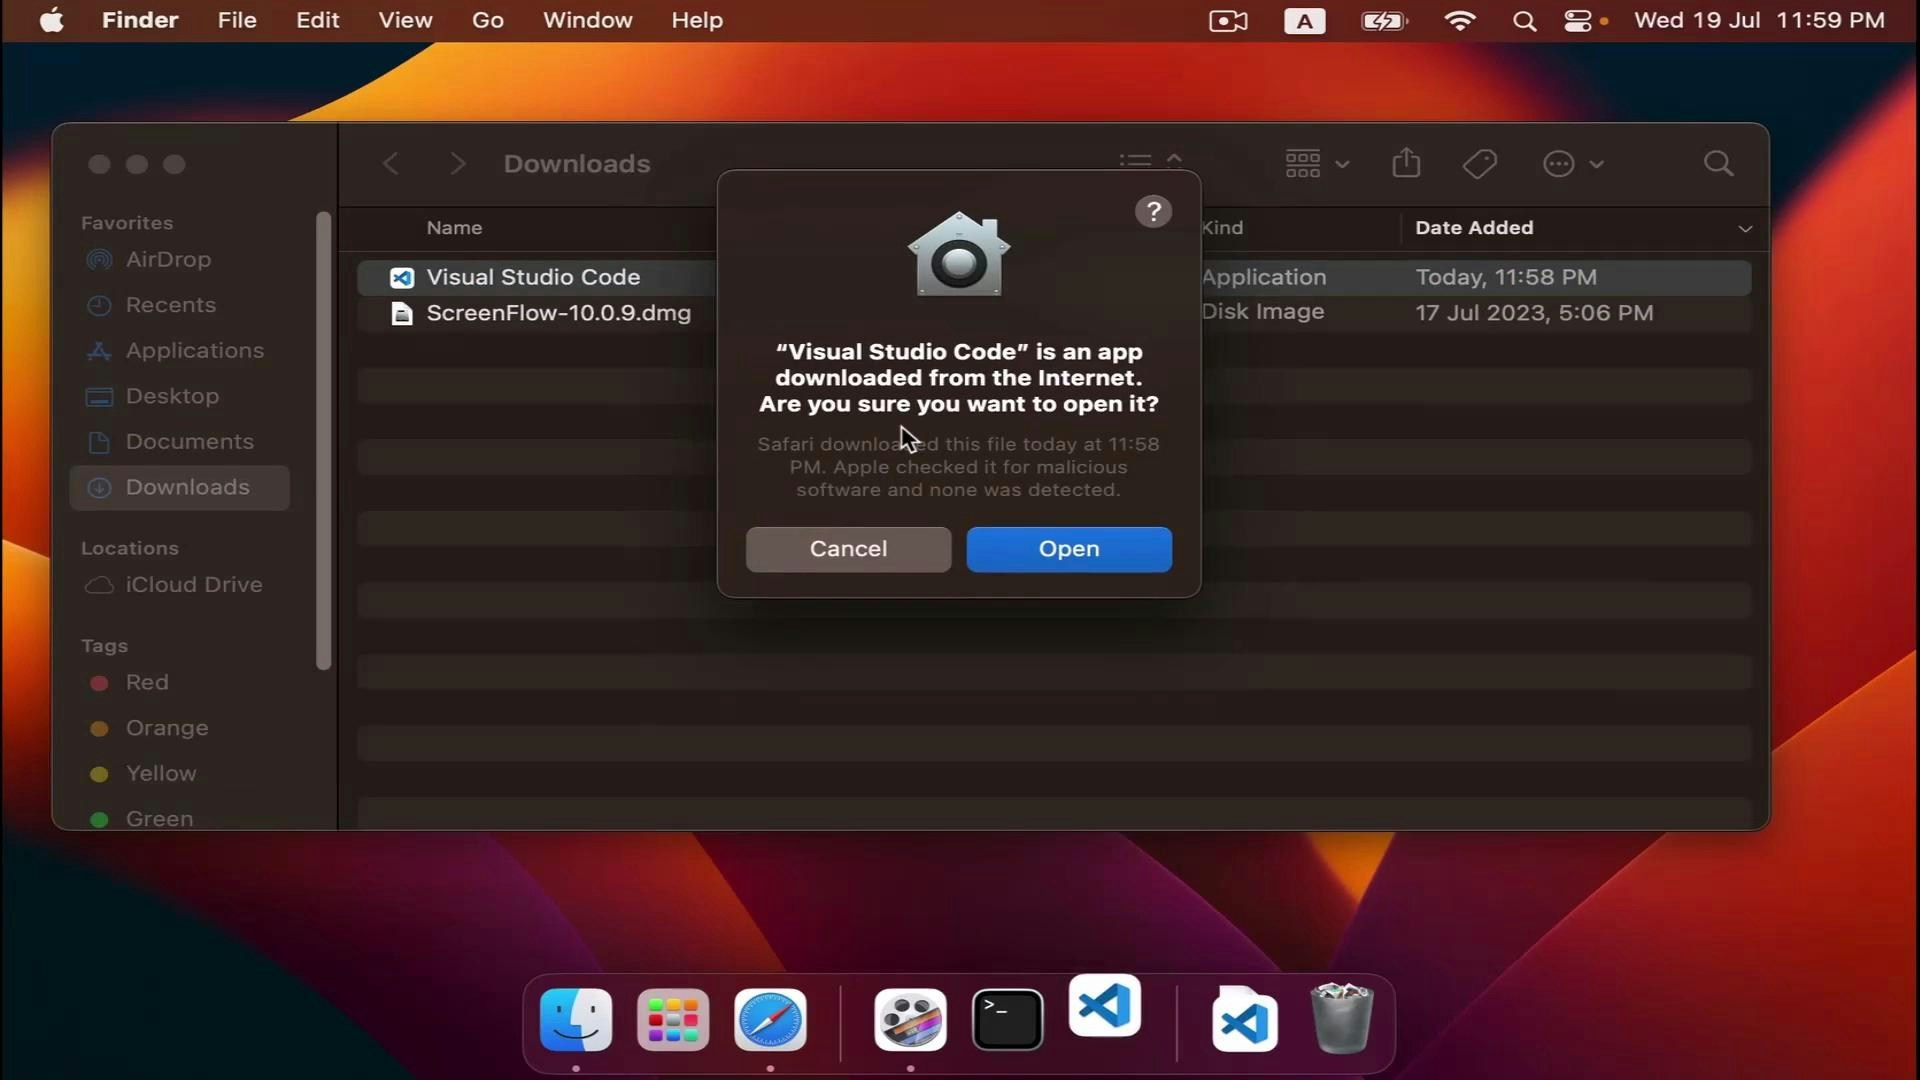Select AirDrop in the sidebar

(x=168, y=260)
